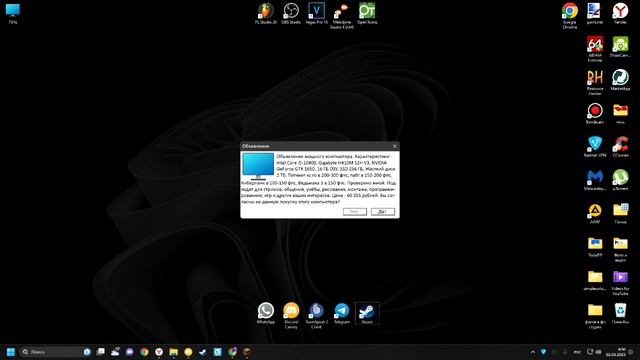This screenshot has width=640, height=360.
Task: Open Discord Canary shortcut
Action: (x=291, y=316)
